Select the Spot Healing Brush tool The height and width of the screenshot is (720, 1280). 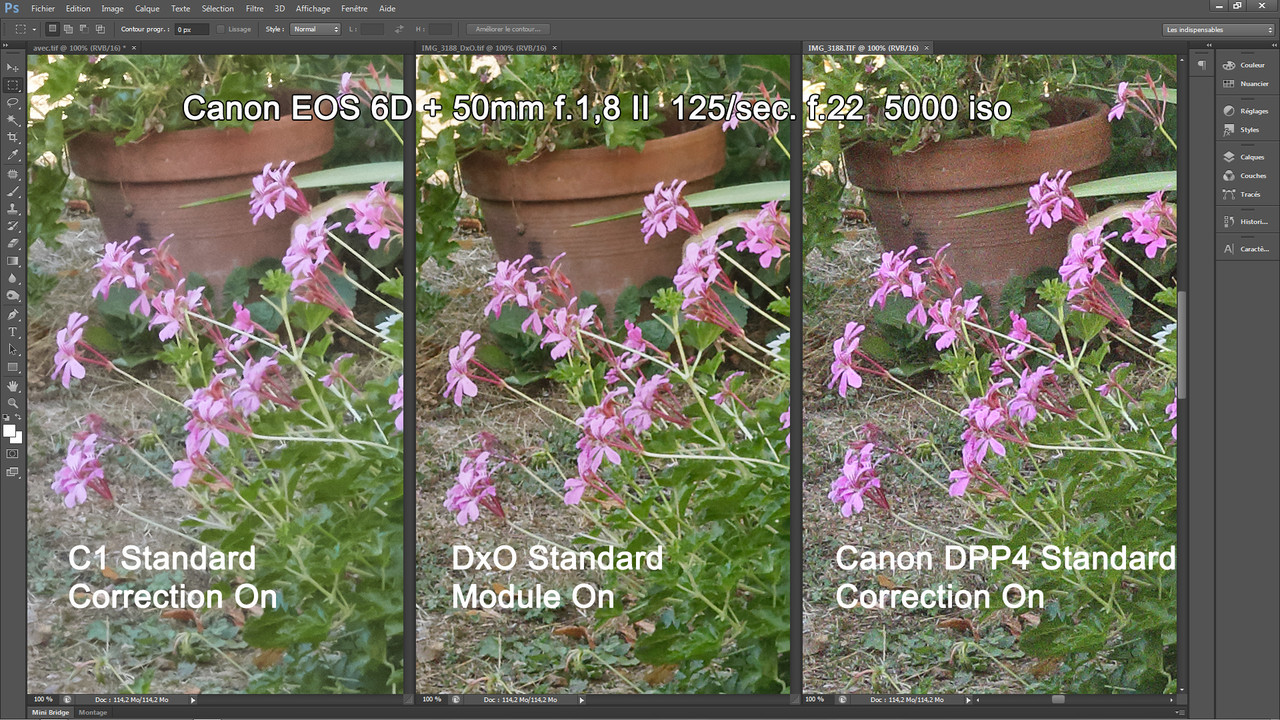tap(13, 174)
